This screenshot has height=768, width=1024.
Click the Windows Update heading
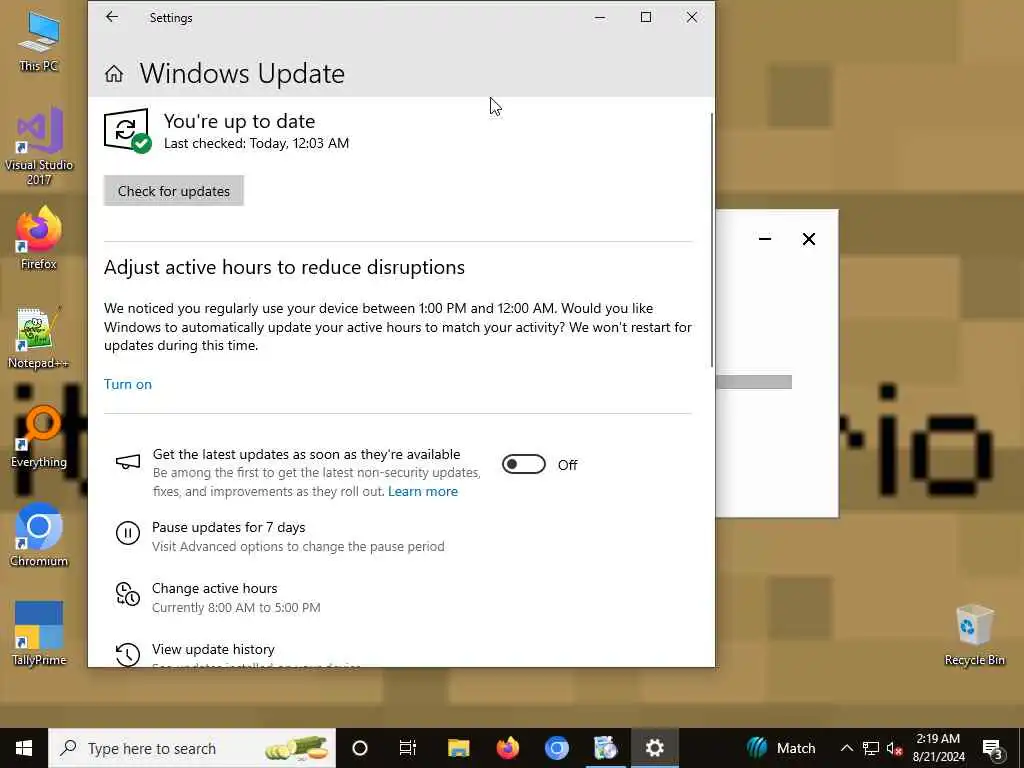[242, 74]
